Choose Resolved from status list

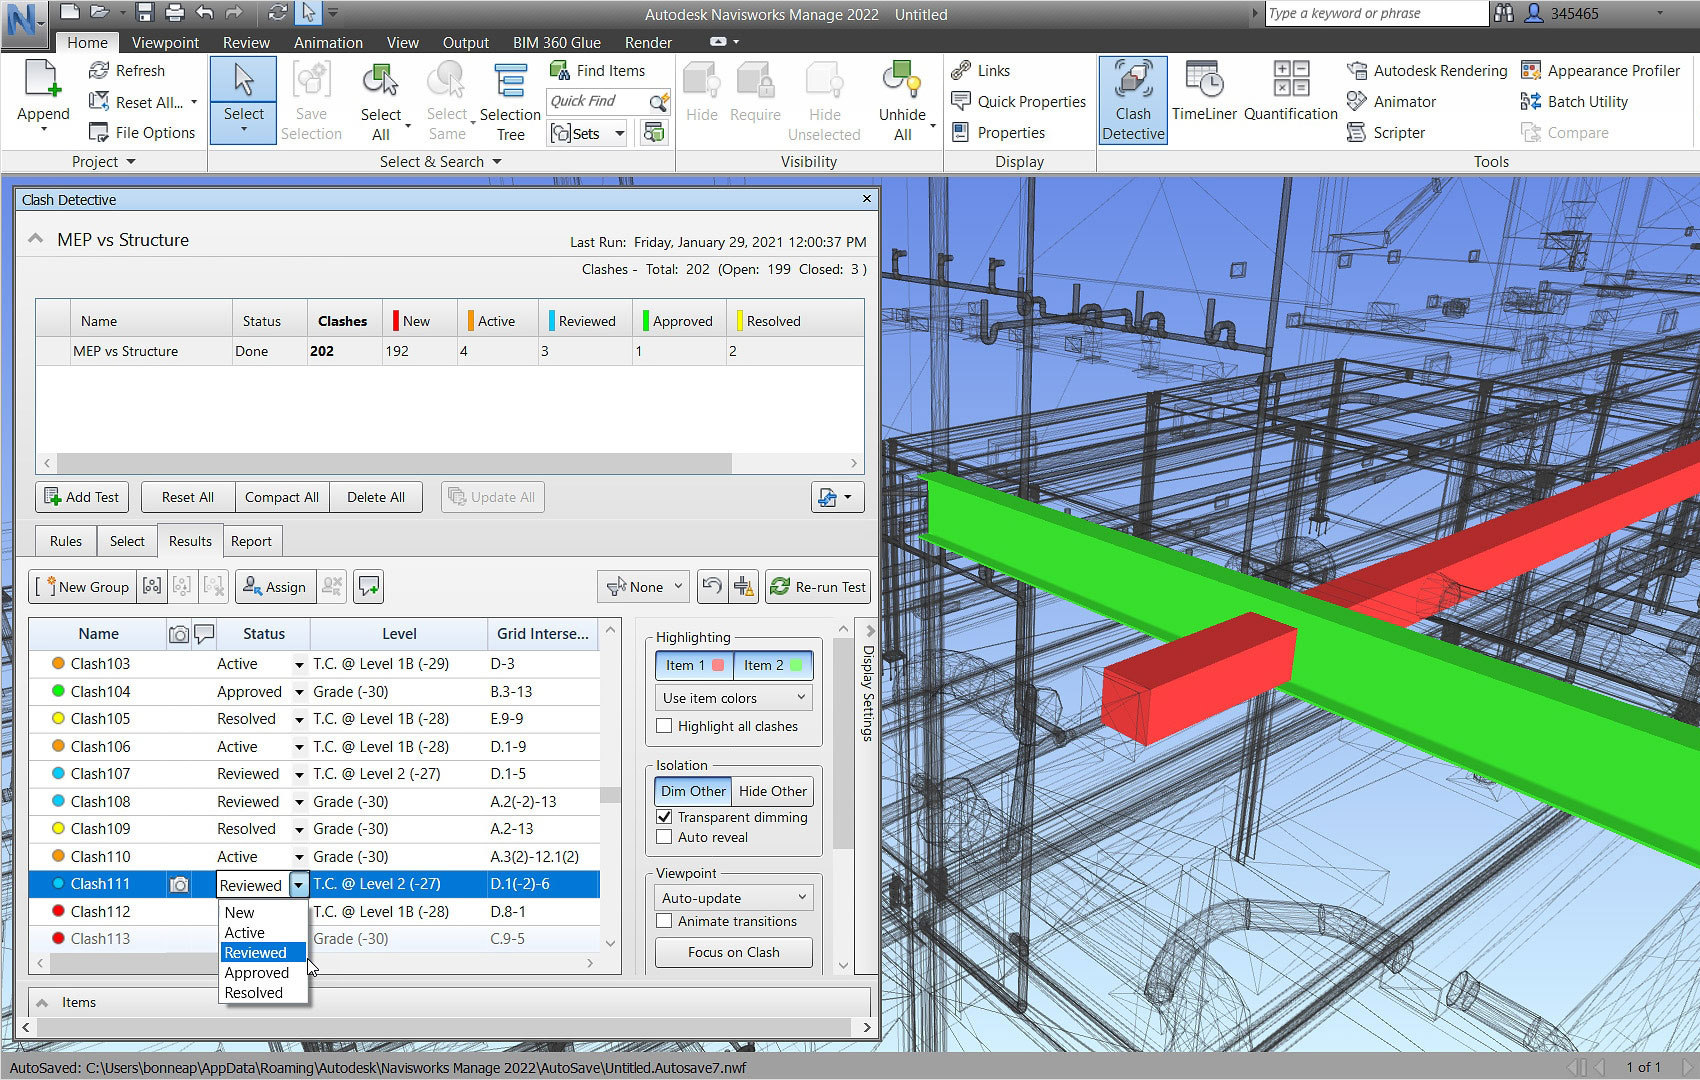coord(254,993)
